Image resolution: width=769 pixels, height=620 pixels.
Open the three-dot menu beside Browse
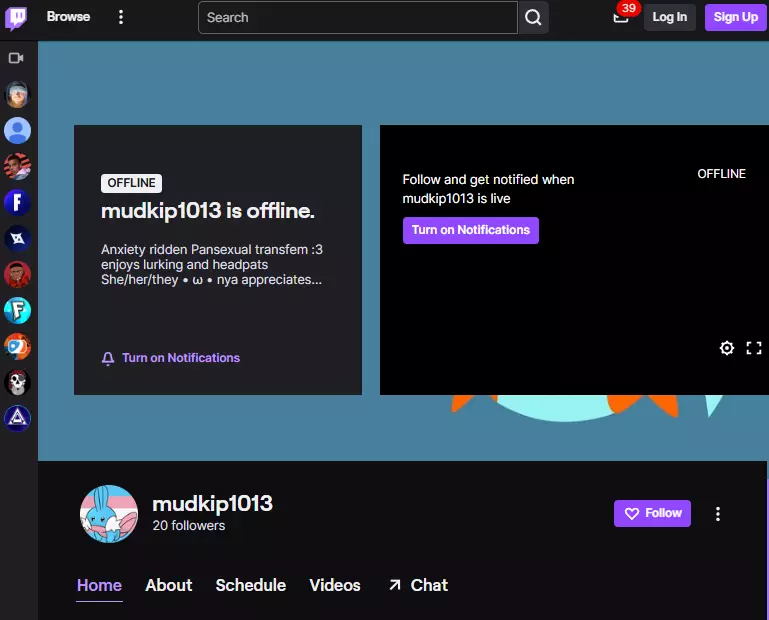tap(121, 17)
